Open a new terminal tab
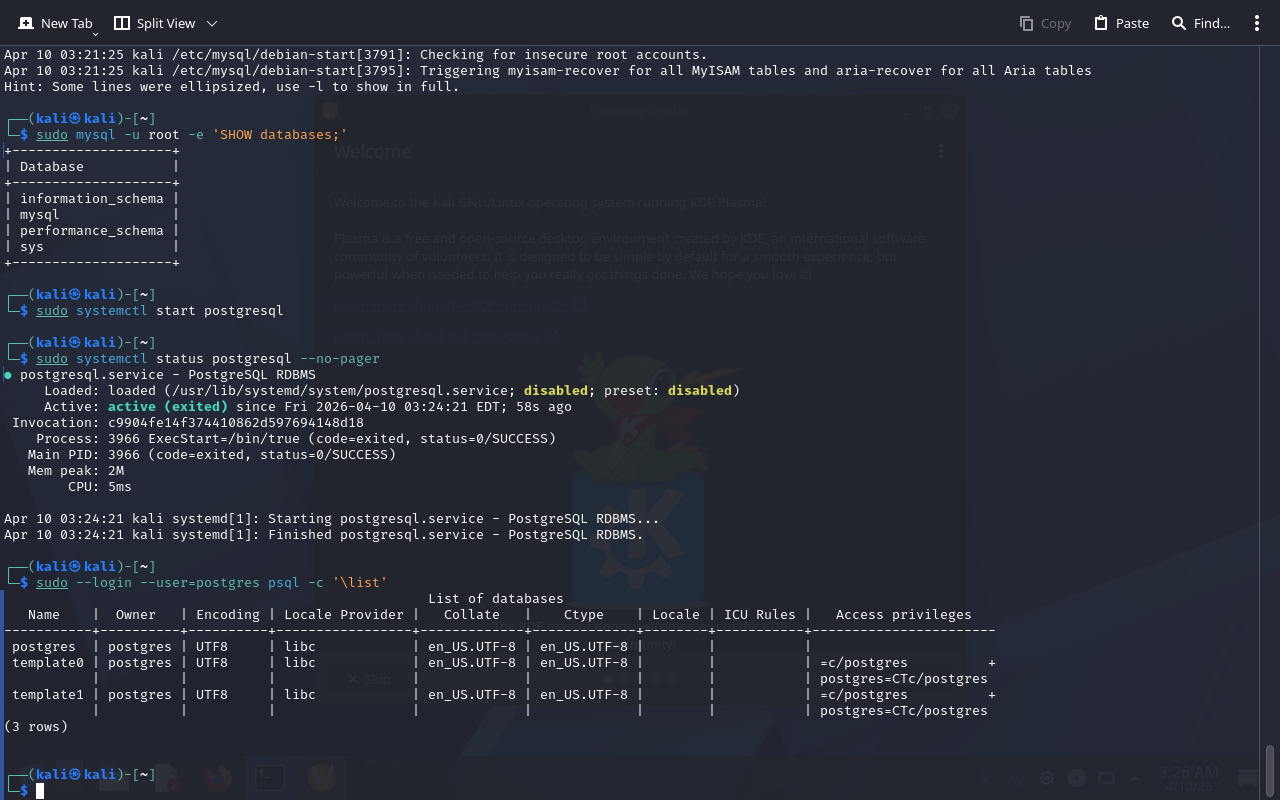Screen dimensions: 1280x800 (x=55, y=23)
